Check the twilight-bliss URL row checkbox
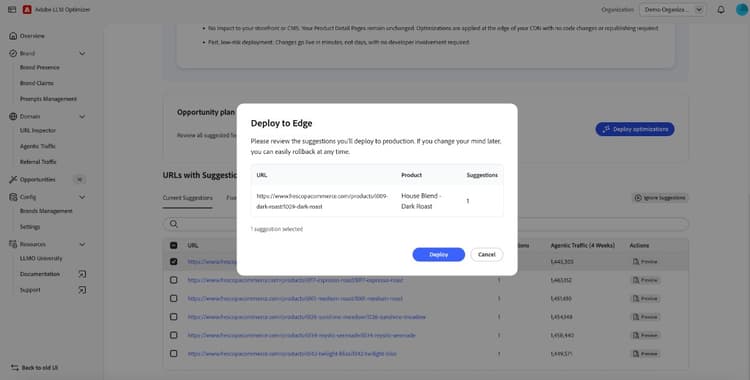The height and width of the screenshot is (380, 750). [x=174, y=353]
